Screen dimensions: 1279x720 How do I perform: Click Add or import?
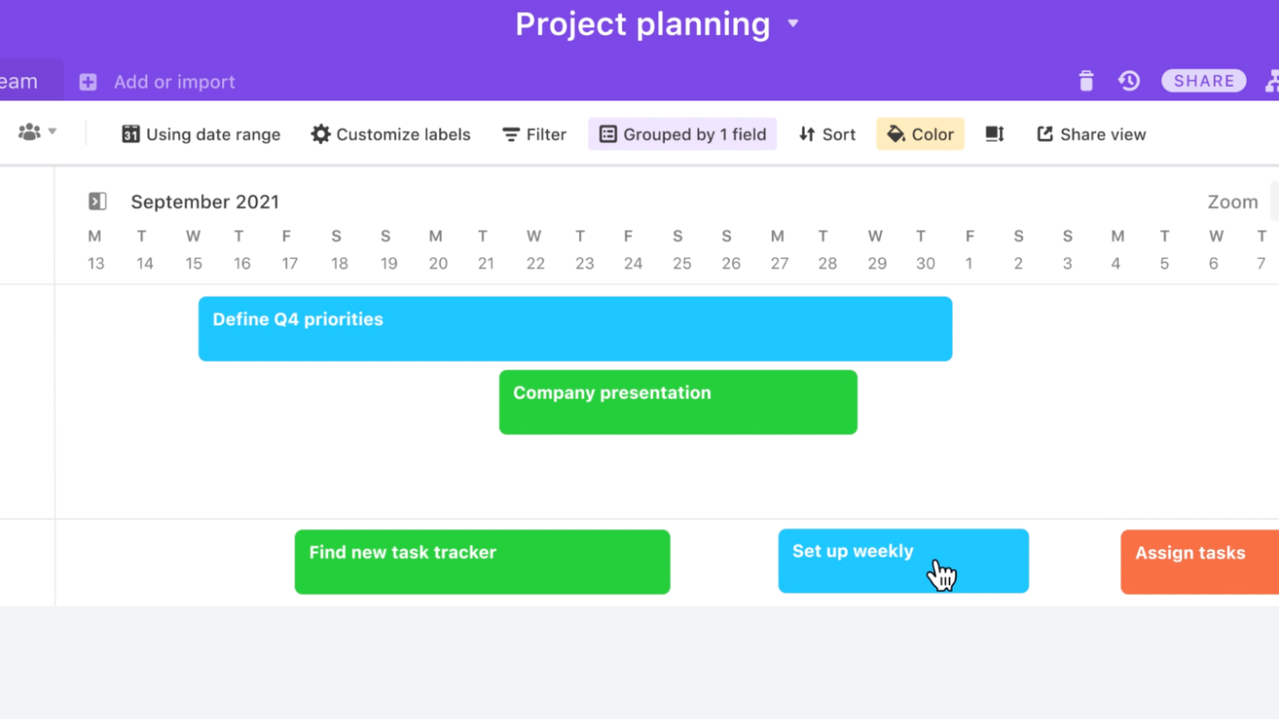coord(174,82)
